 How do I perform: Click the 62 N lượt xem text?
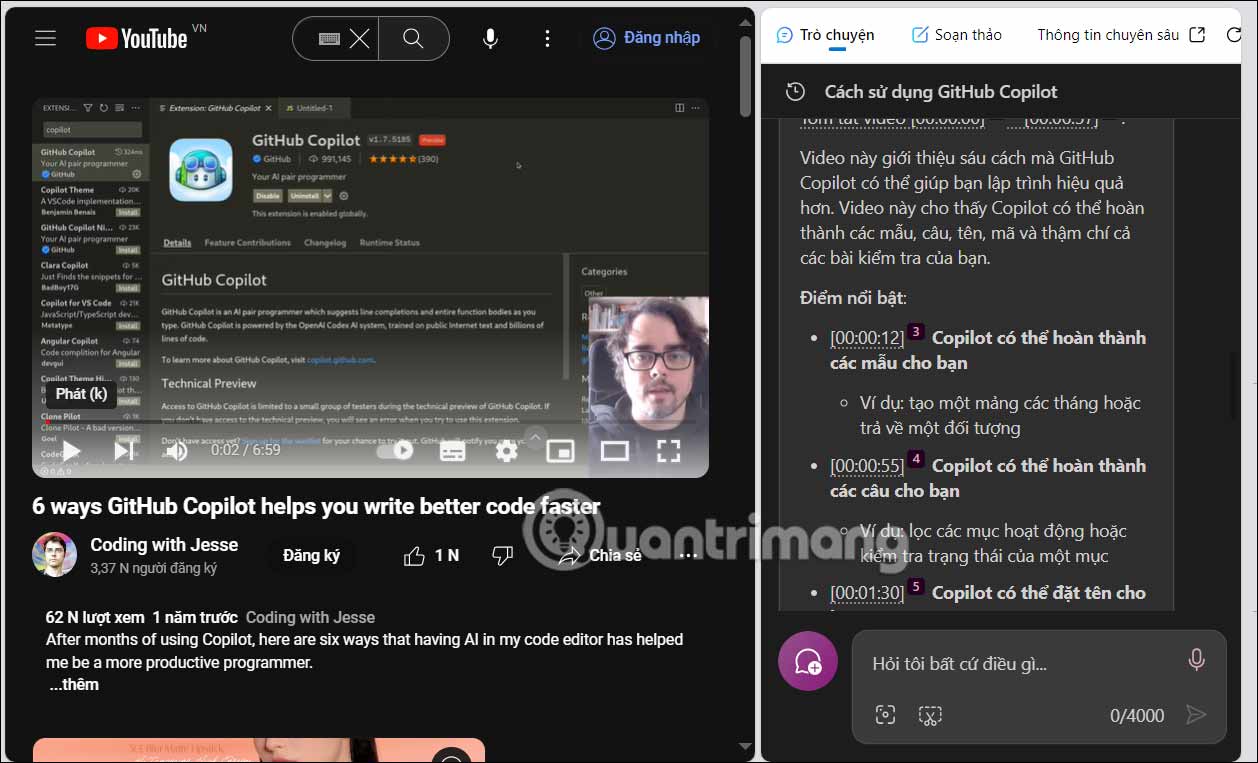click(96, 618)
